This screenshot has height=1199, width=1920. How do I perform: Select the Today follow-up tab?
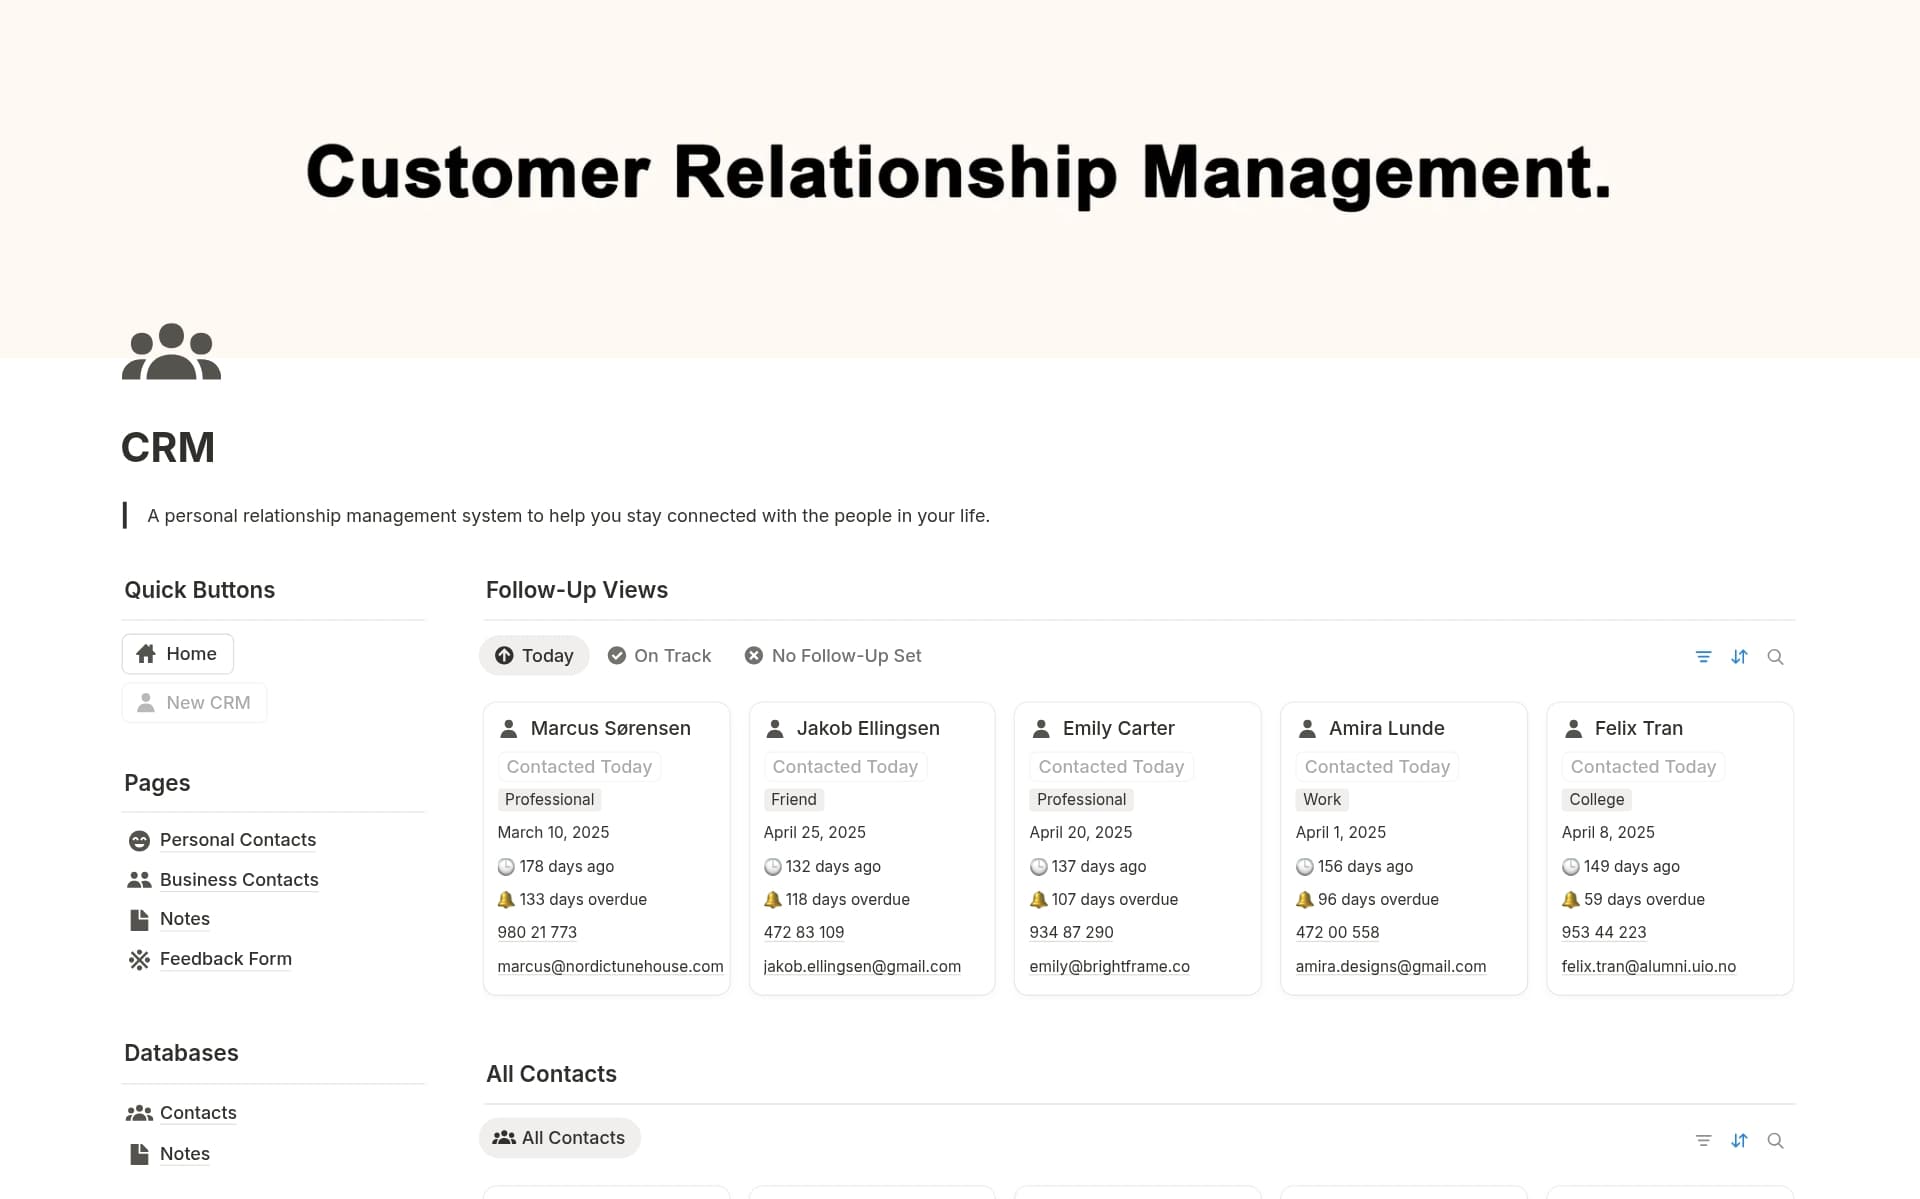[534, 655]
